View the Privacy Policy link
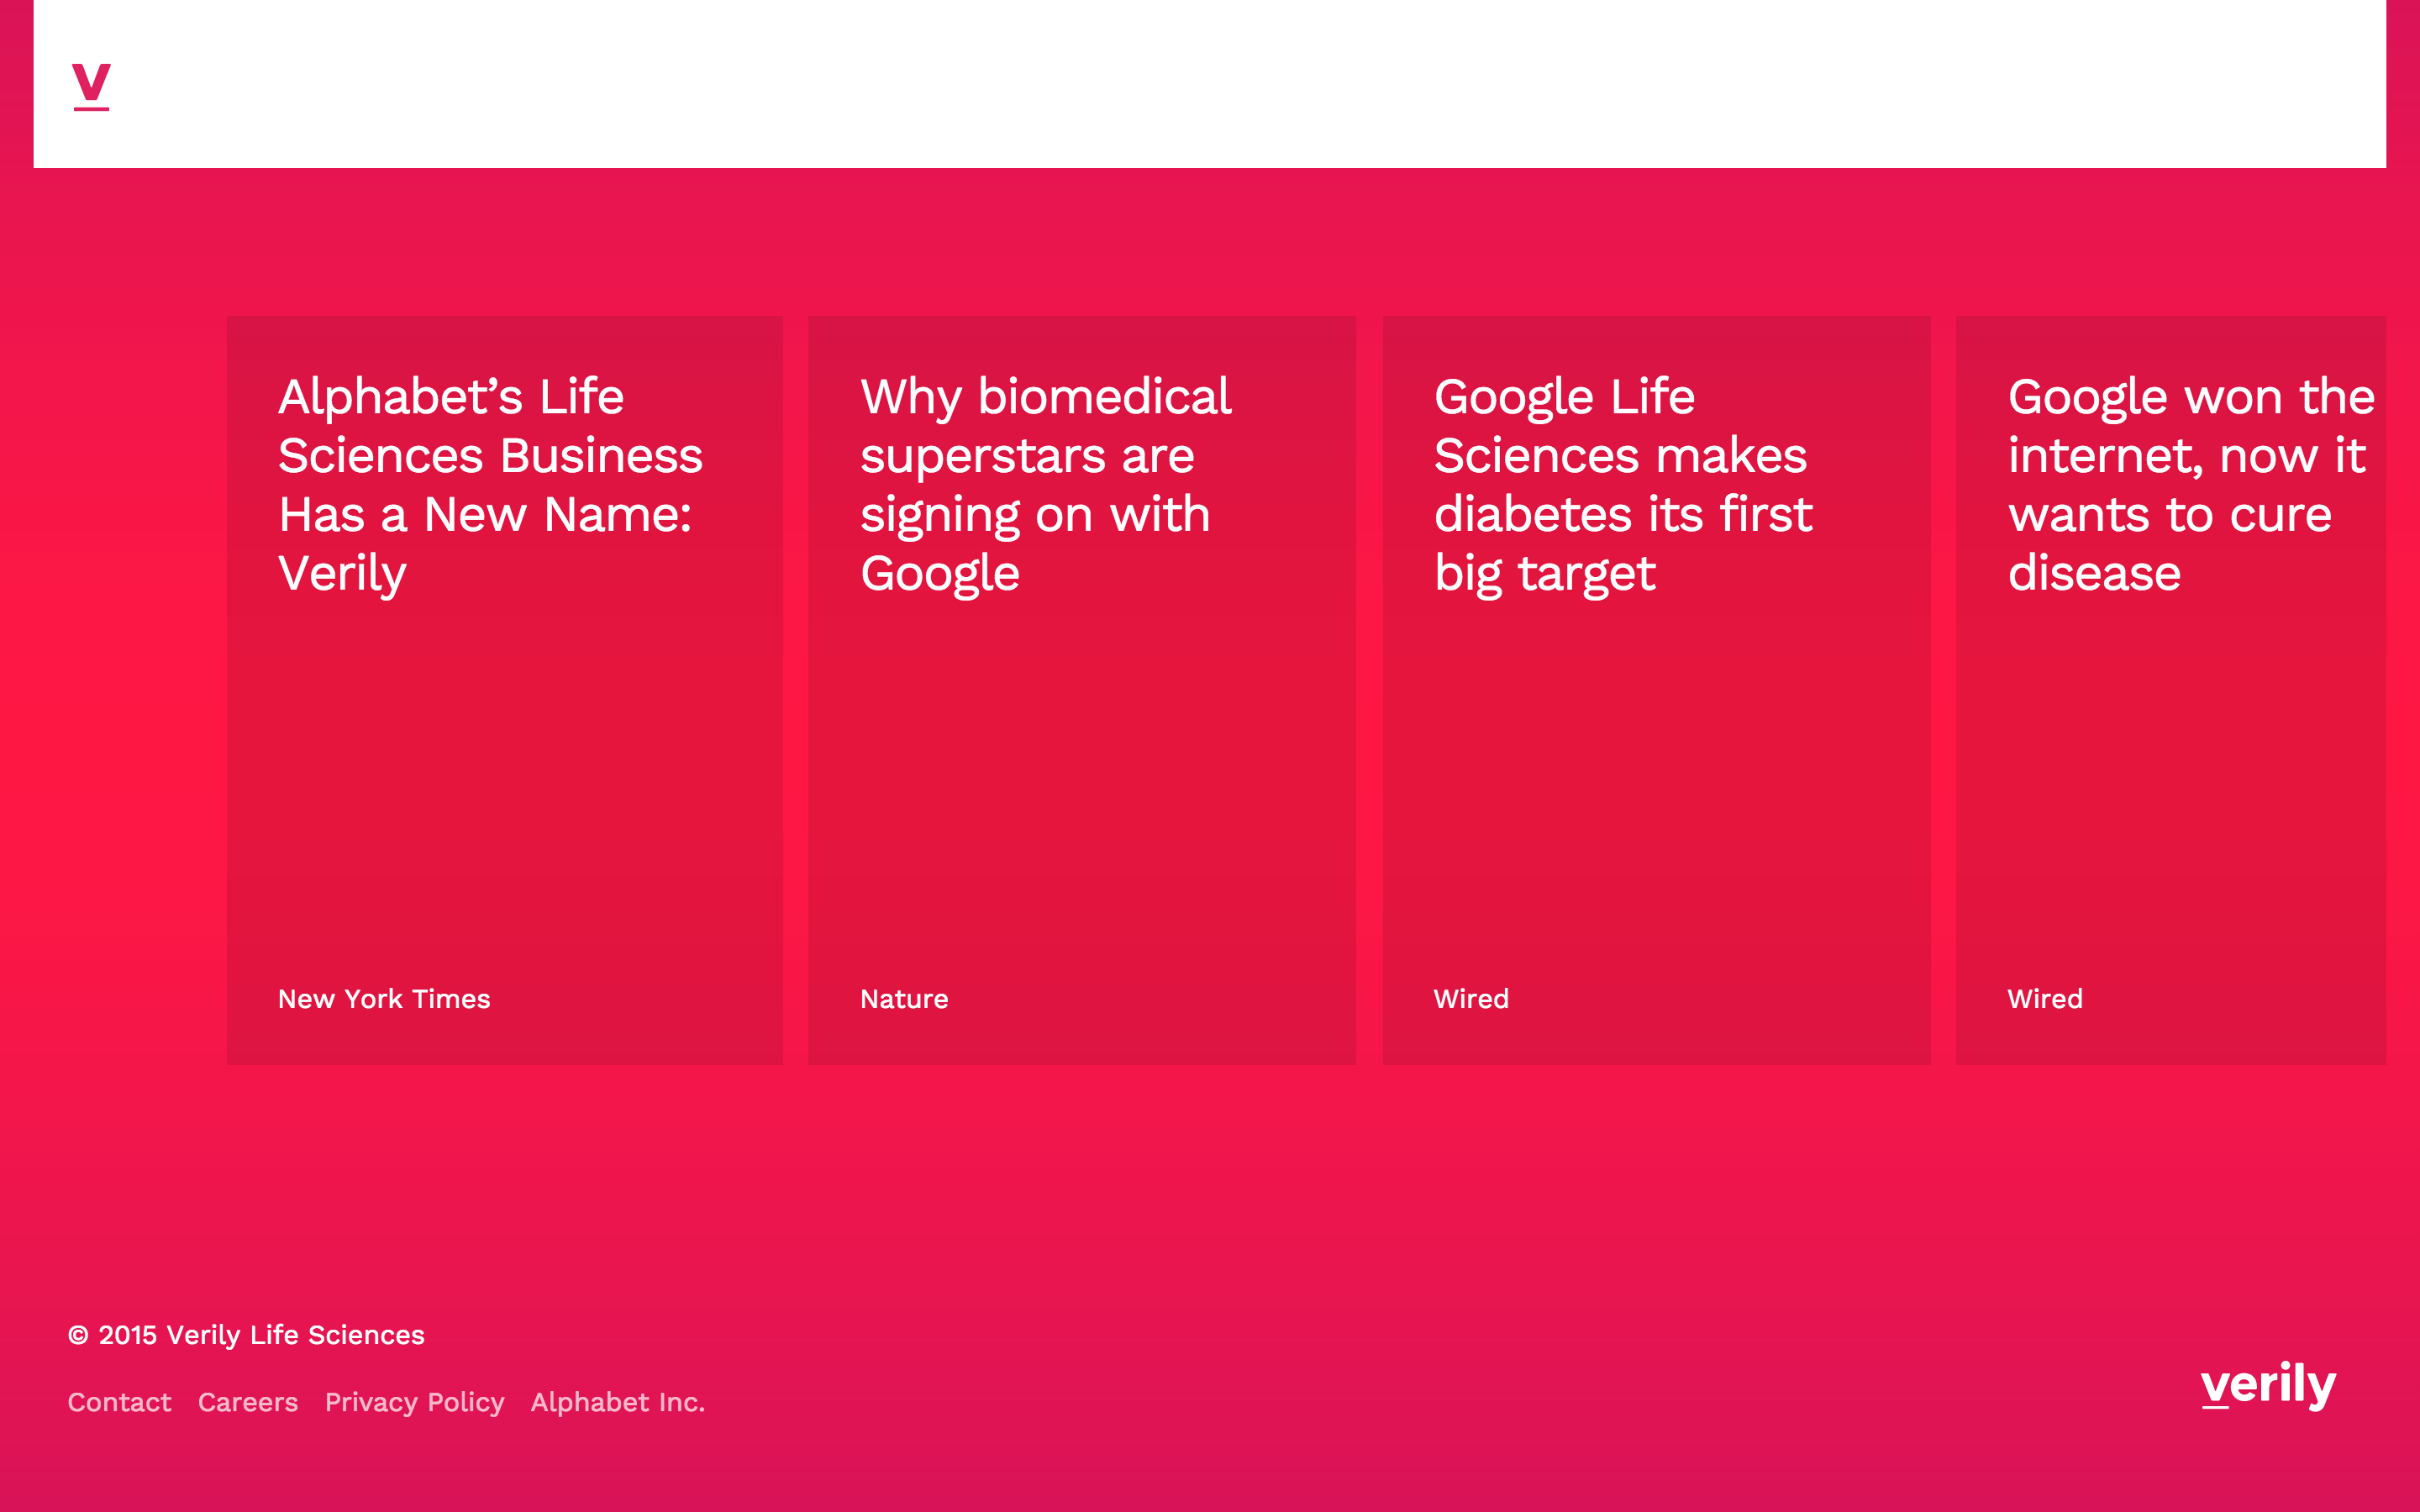Image resolution: width=2420 pixels, height=1512 pixels. (414, 1402)
